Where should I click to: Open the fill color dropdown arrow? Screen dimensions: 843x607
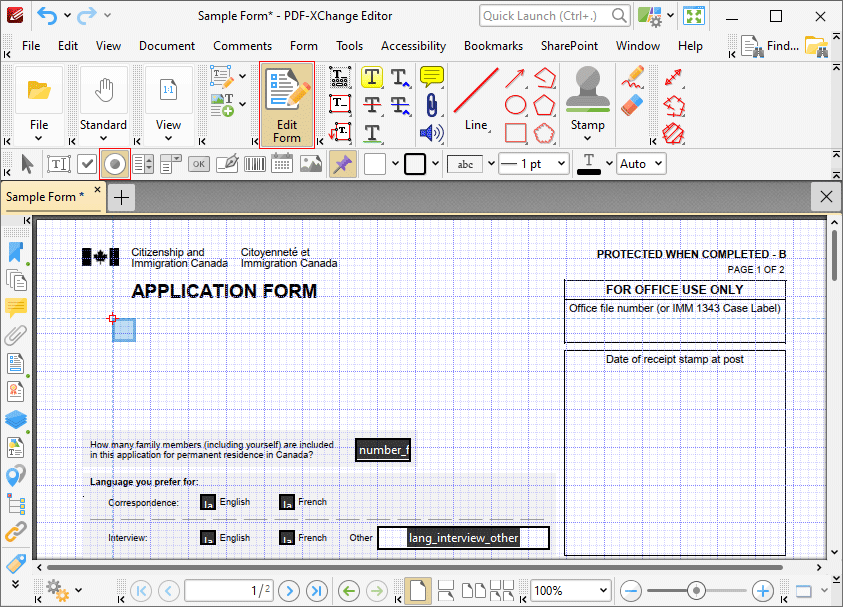click(x=395, y=163)
